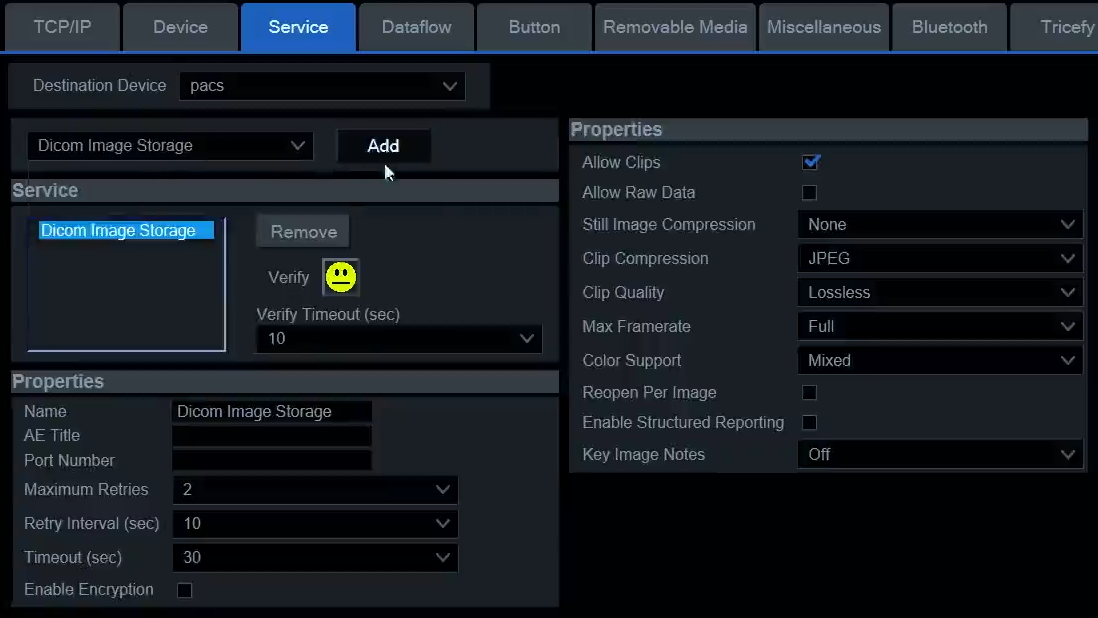Viewport: 1098px width, 618px height.
Task: Toggle the Reopen Per Image checkbox
Action: point(810,393)
